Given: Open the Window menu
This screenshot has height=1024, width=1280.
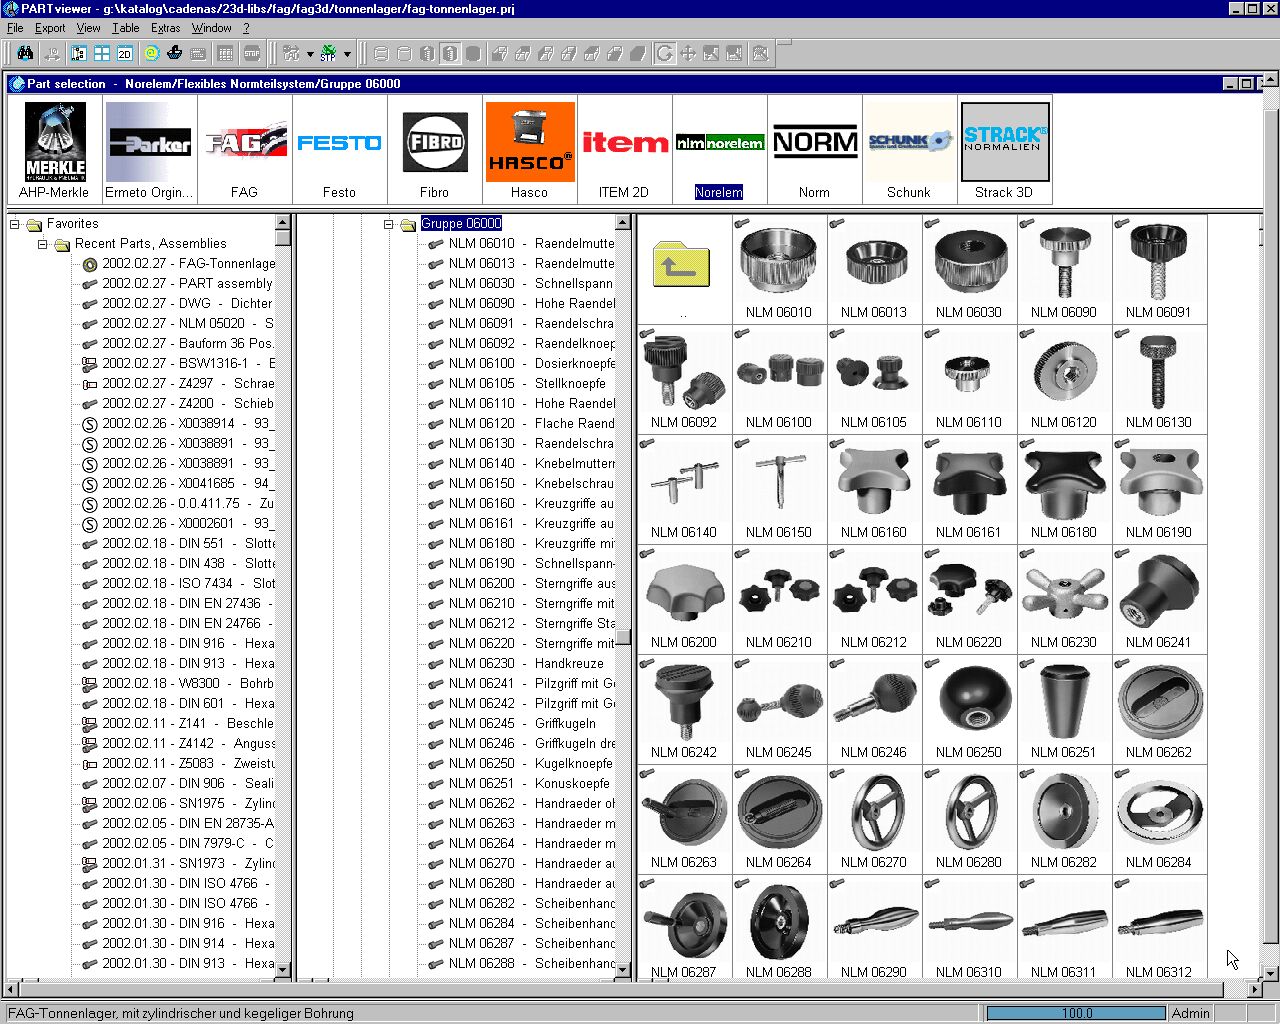Looking at the screenshot, I should click(212, 28).
